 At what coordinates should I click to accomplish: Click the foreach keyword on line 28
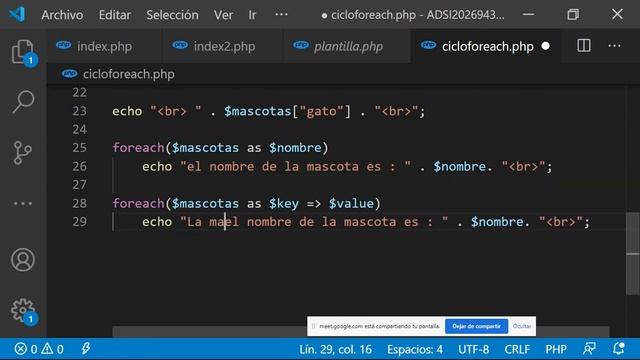(138, 203)
